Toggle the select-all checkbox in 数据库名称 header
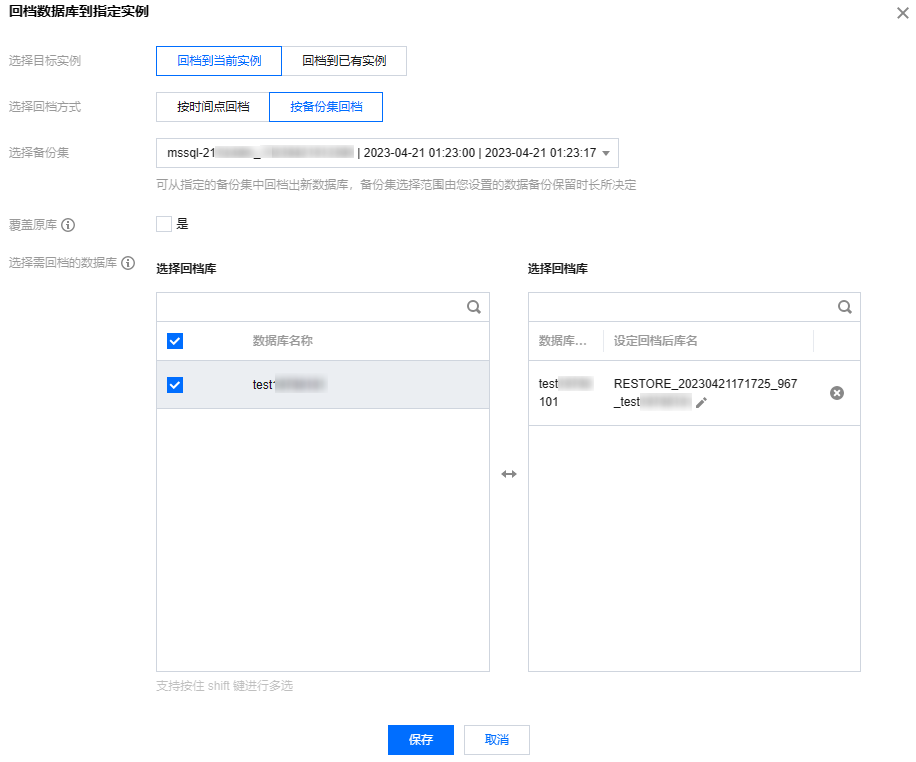Image resolution: width=916 pixels, height=762 pixels. click(175, 341)
